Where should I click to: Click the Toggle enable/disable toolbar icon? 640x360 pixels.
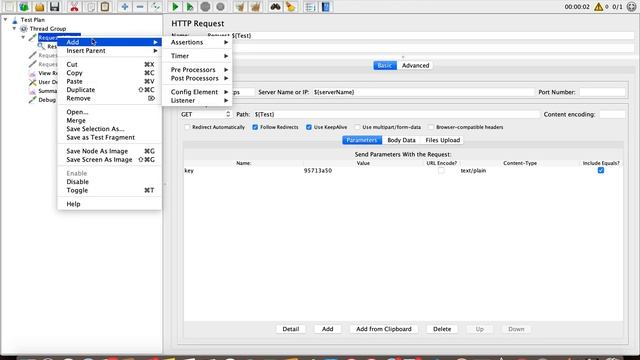coord(155,7)
